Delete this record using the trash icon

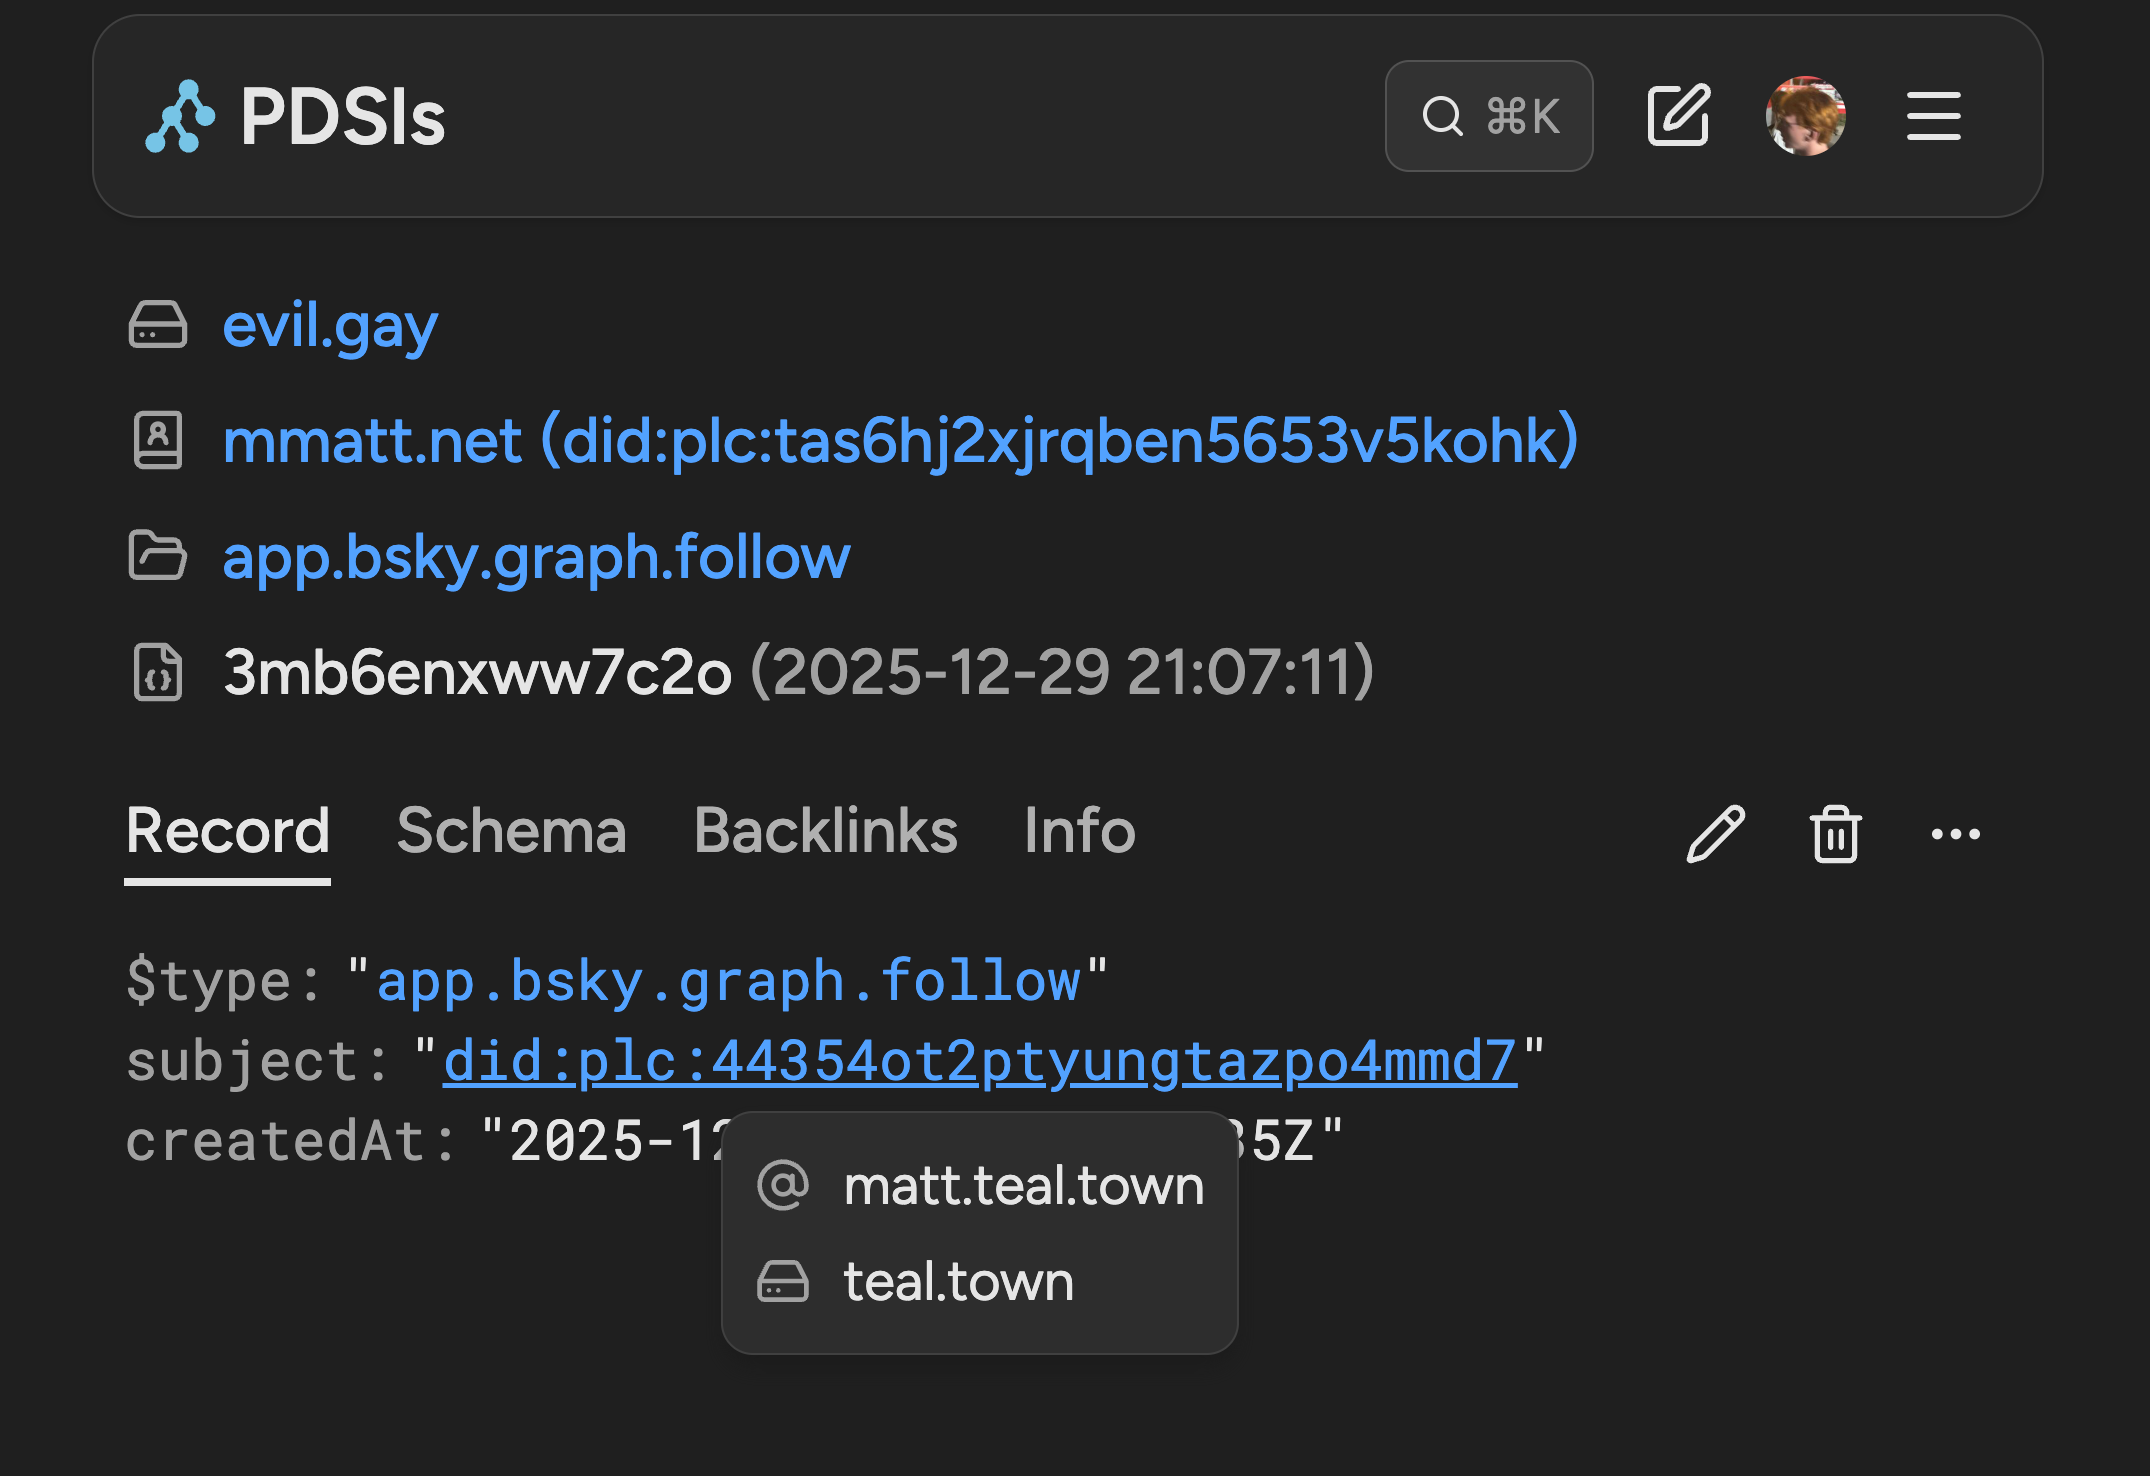click(x=1835, y=833)
